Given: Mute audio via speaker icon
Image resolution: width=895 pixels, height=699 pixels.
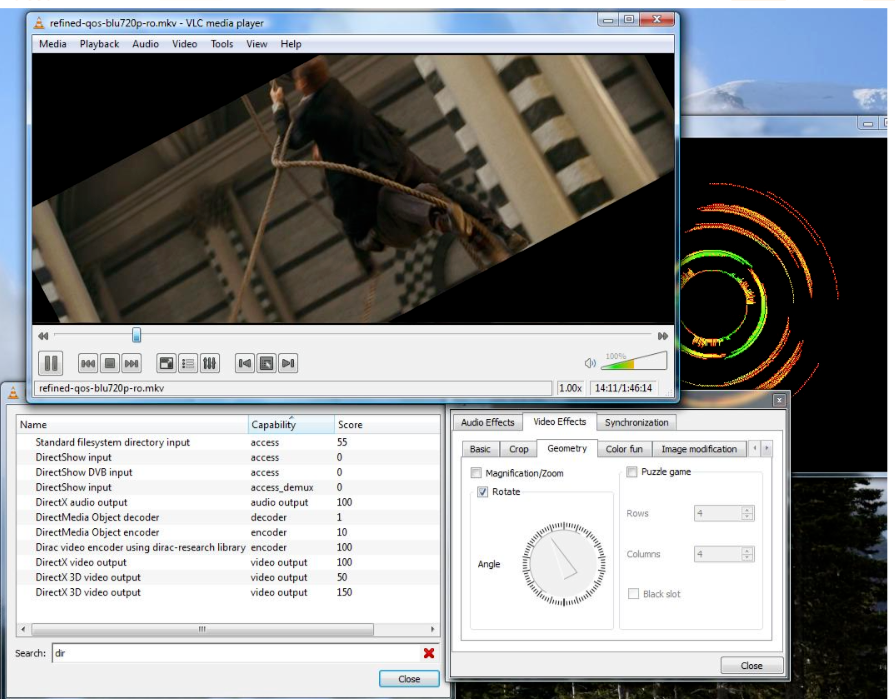Looking at the screenshot, I should click(590, 363).
